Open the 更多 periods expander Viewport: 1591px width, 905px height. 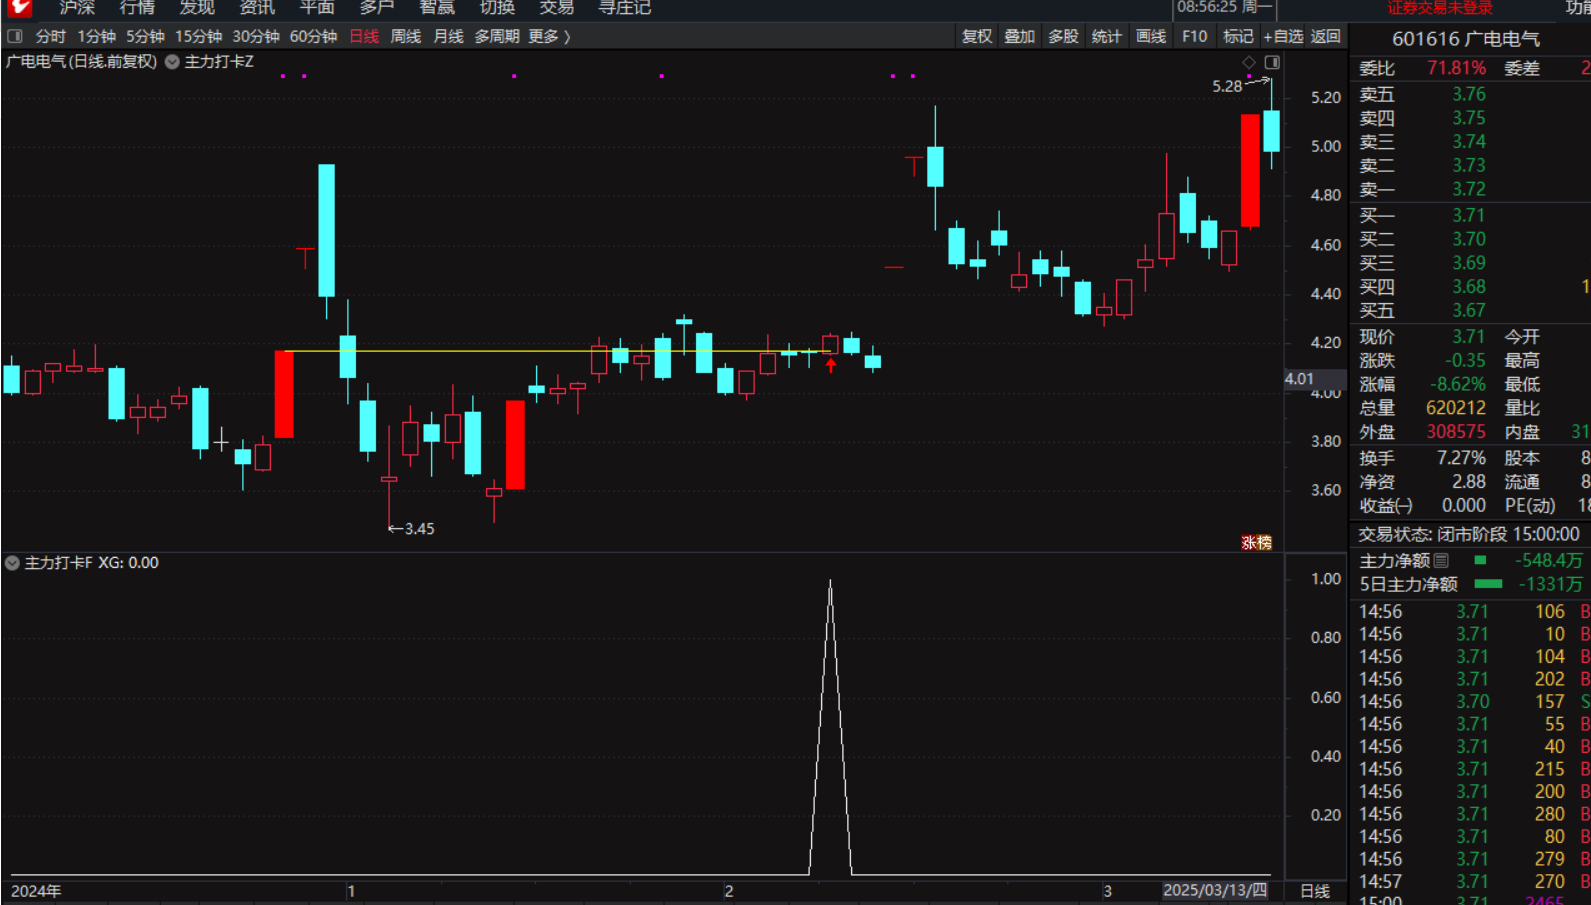pos(549,37)
